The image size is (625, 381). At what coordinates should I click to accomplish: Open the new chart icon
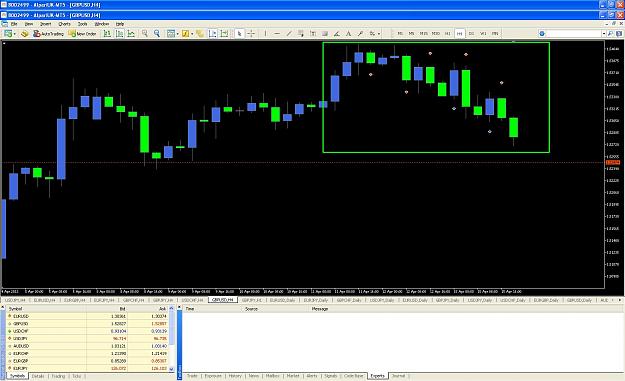8,34
